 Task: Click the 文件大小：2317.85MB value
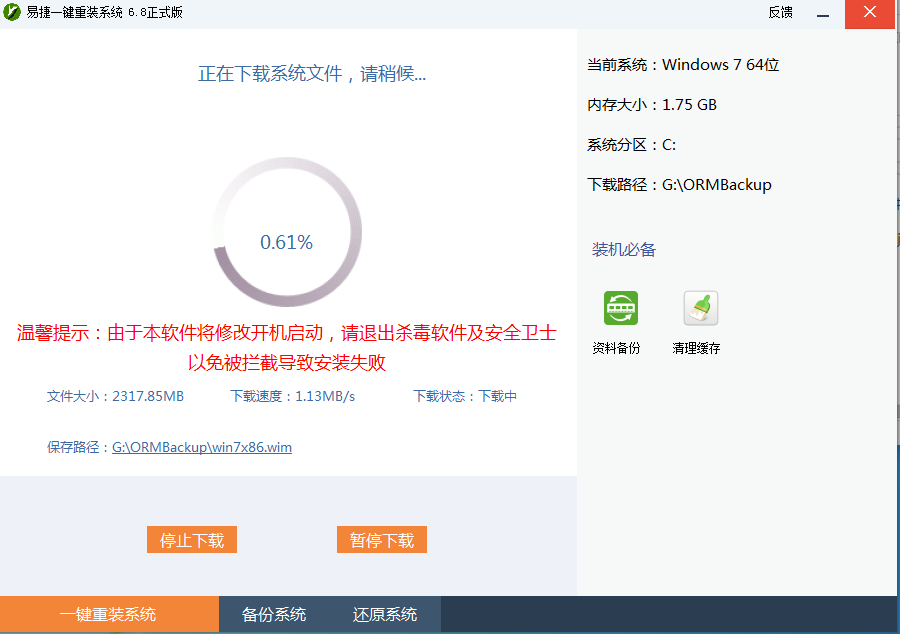click(x=115, y=396)
